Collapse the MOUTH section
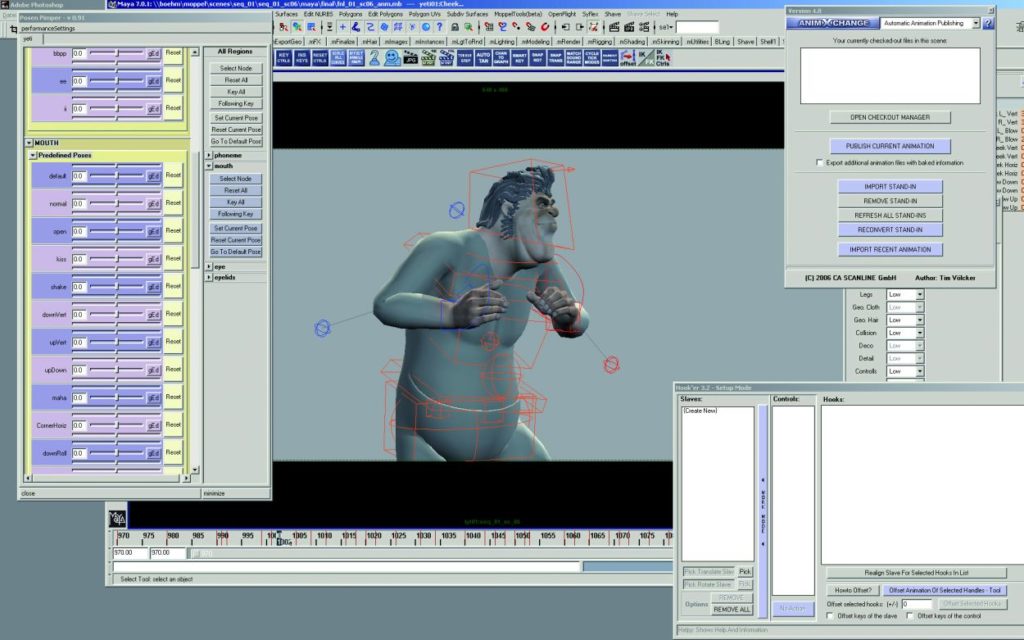Image resolution: width=1024 pixels, height=640 pixels. [29, 142]
